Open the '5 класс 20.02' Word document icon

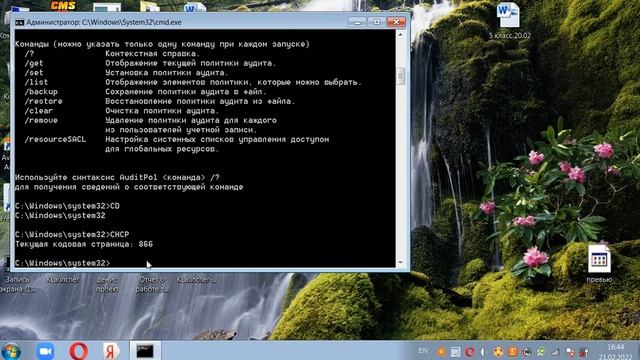tap(508, 16)
